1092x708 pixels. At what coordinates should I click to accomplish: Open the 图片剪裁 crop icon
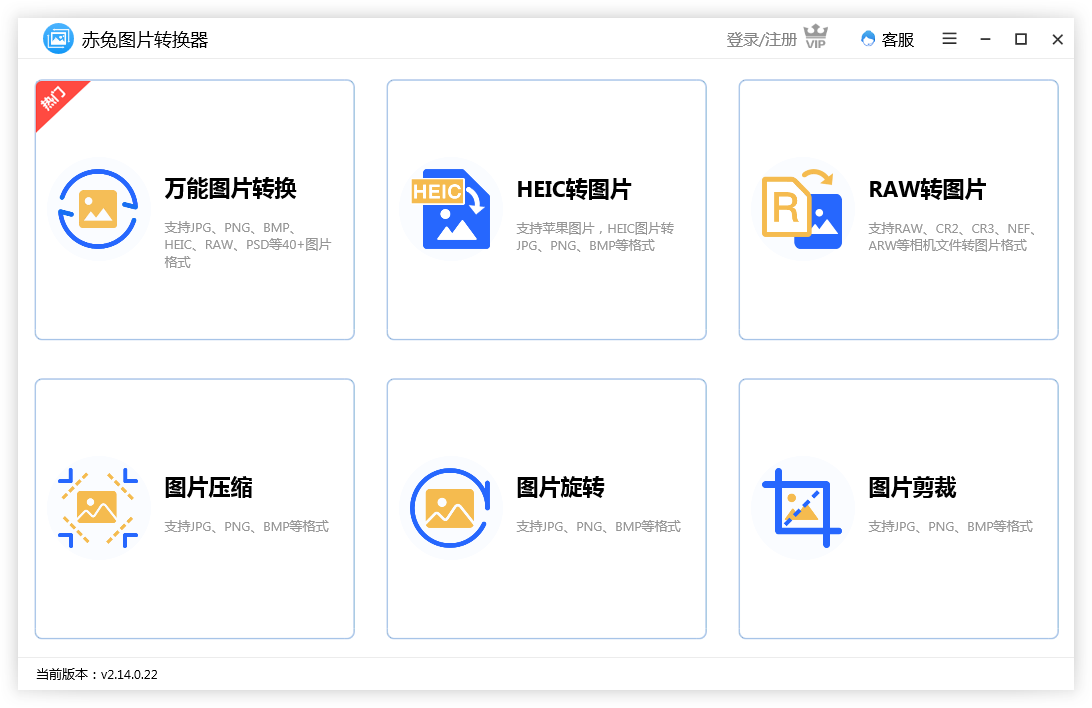click(x=802, y=508)
